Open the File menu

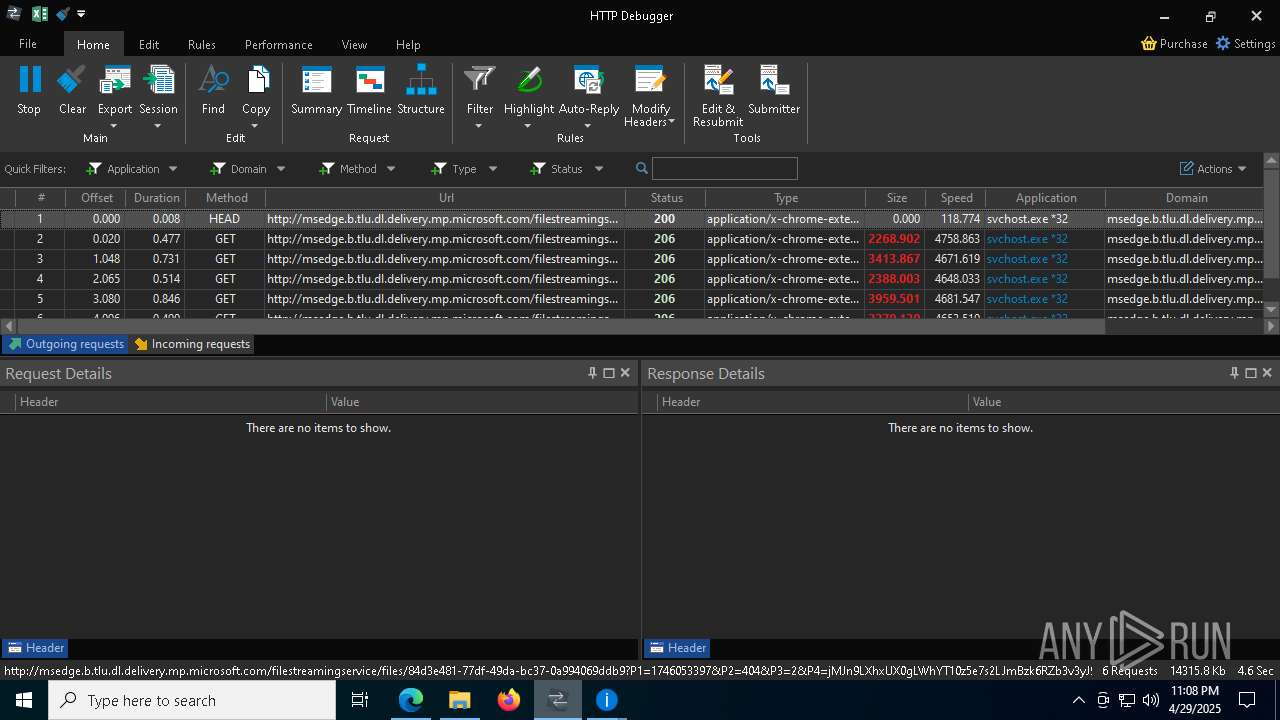pyautogui.click(x=28, y=44)
